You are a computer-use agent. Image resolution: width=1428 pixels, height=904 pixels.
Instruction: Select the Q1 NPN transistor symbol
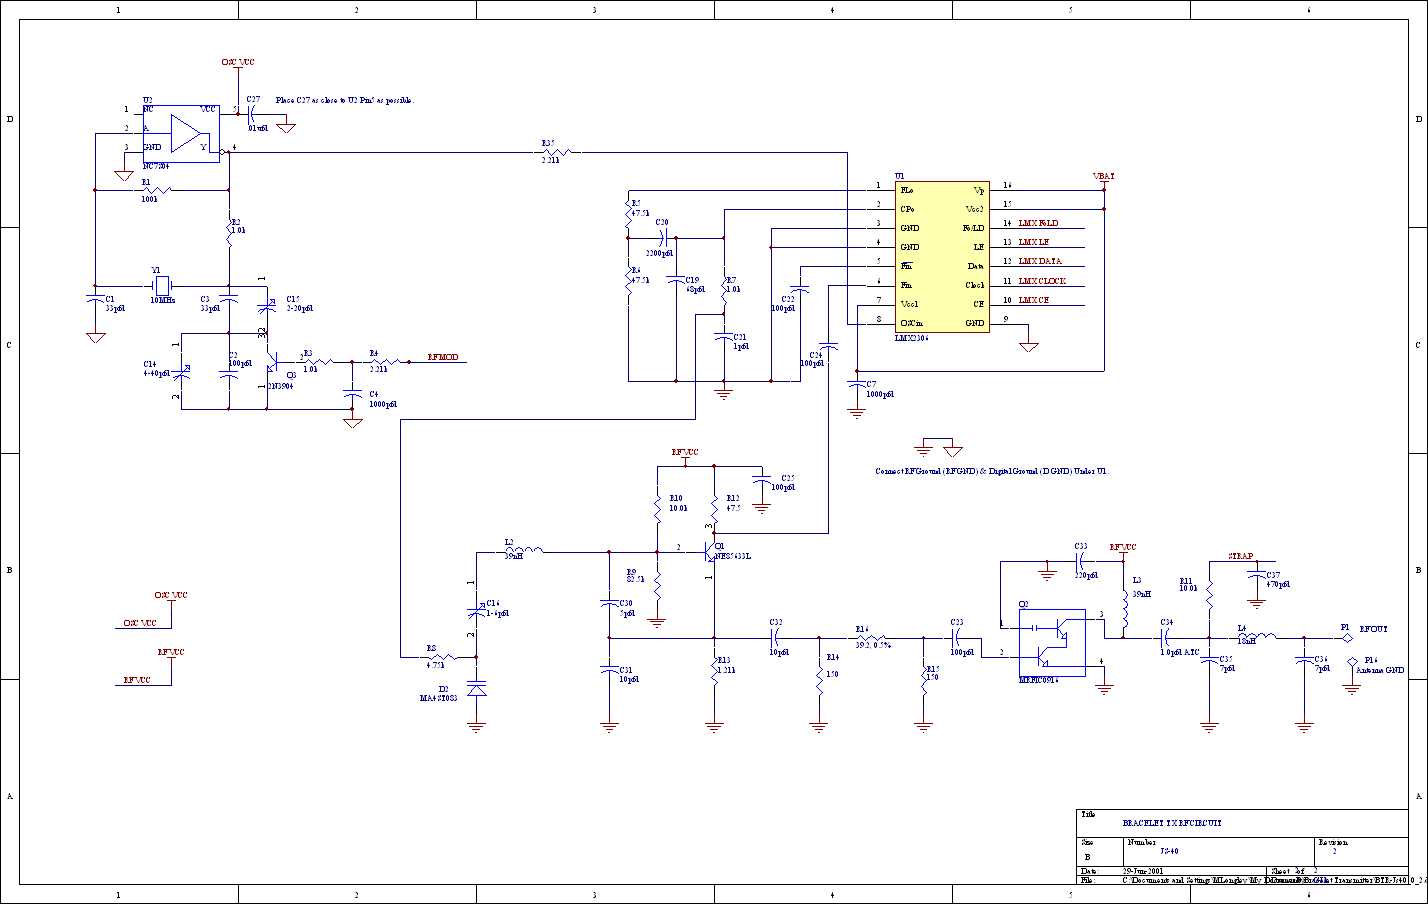point(712,550)
